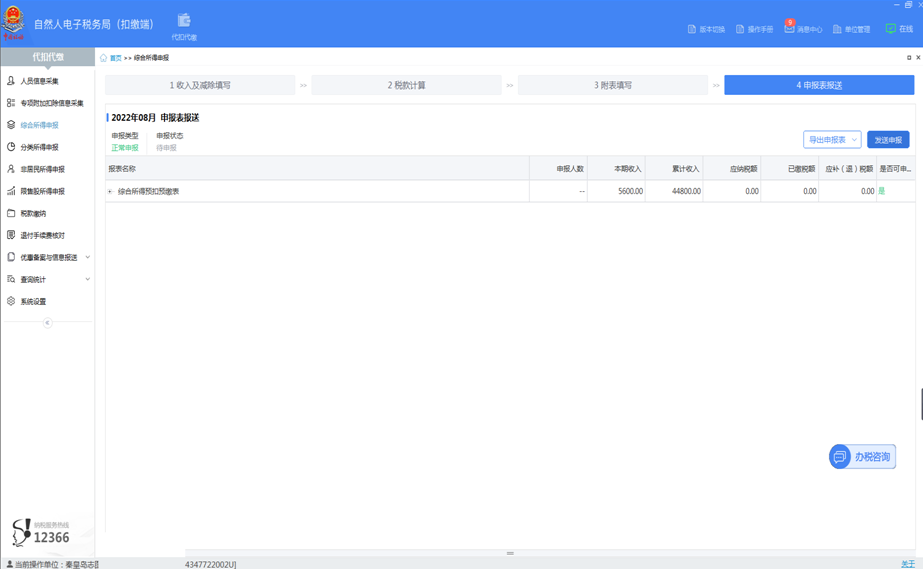Go to step 3 附表填写
This screenshot has width=923, height=569.
click(613, 85)
